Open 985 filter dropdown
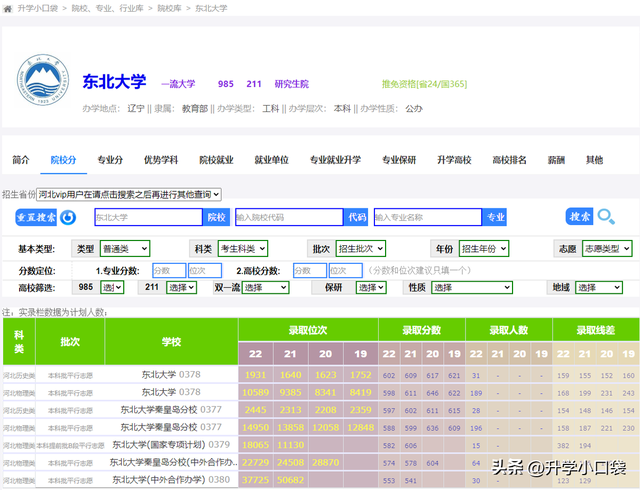The height and width of the screenshot is (490, 640). (112, 288)
